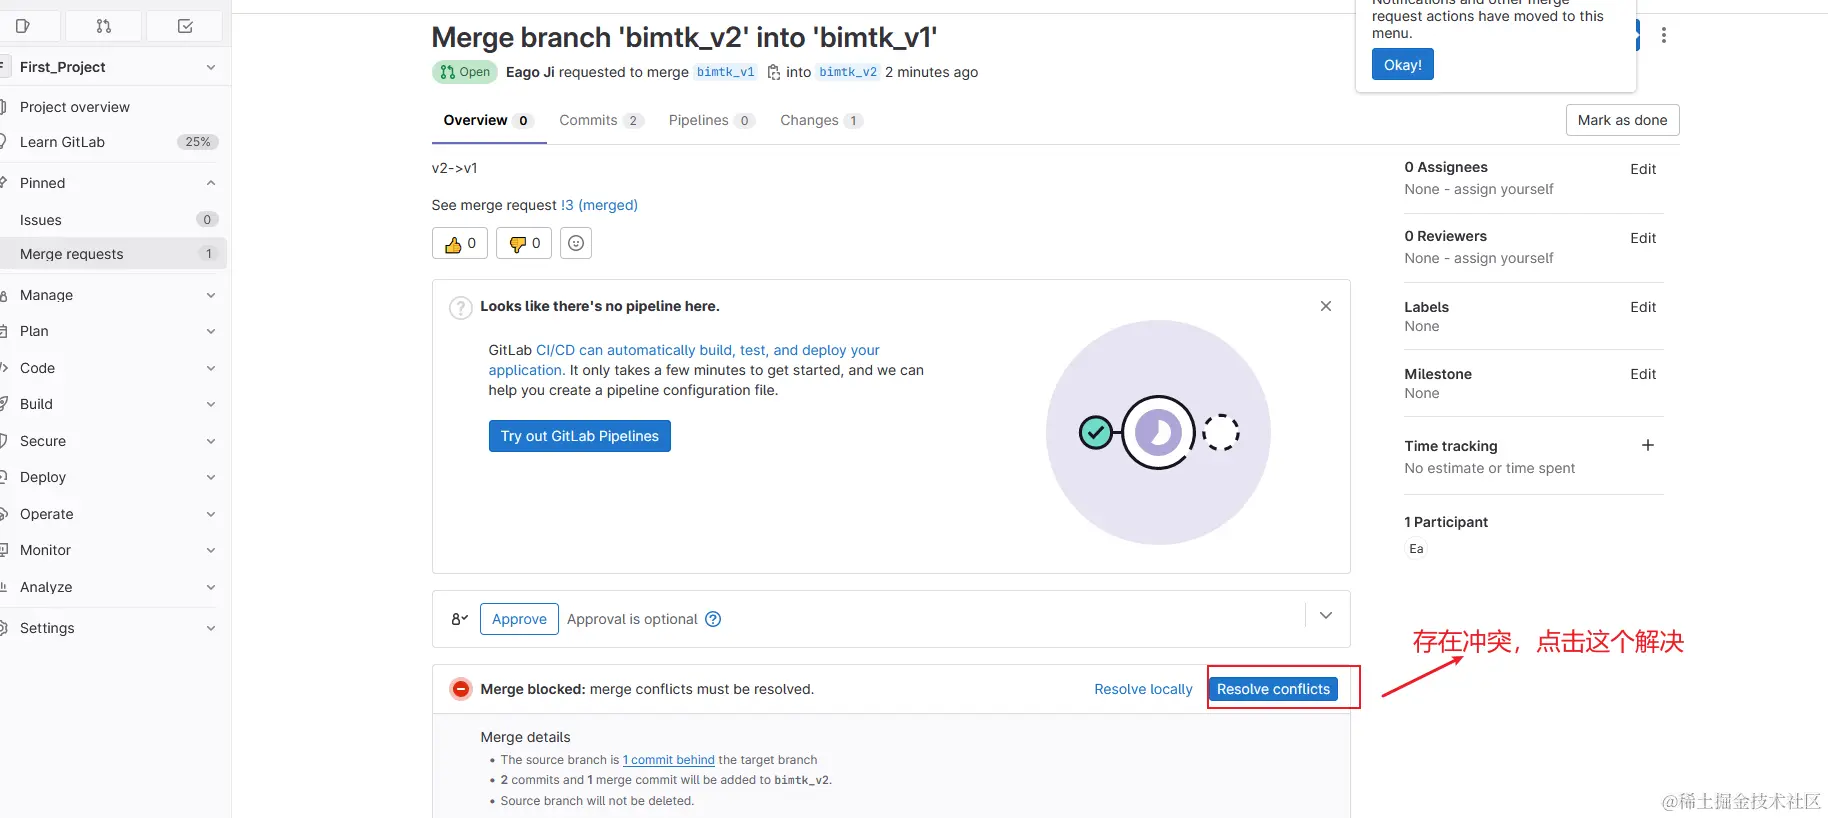This screenshot has height=818, width=1828.
Task: Open the !3 (merged) merge request link
Action: click(599, 205)
